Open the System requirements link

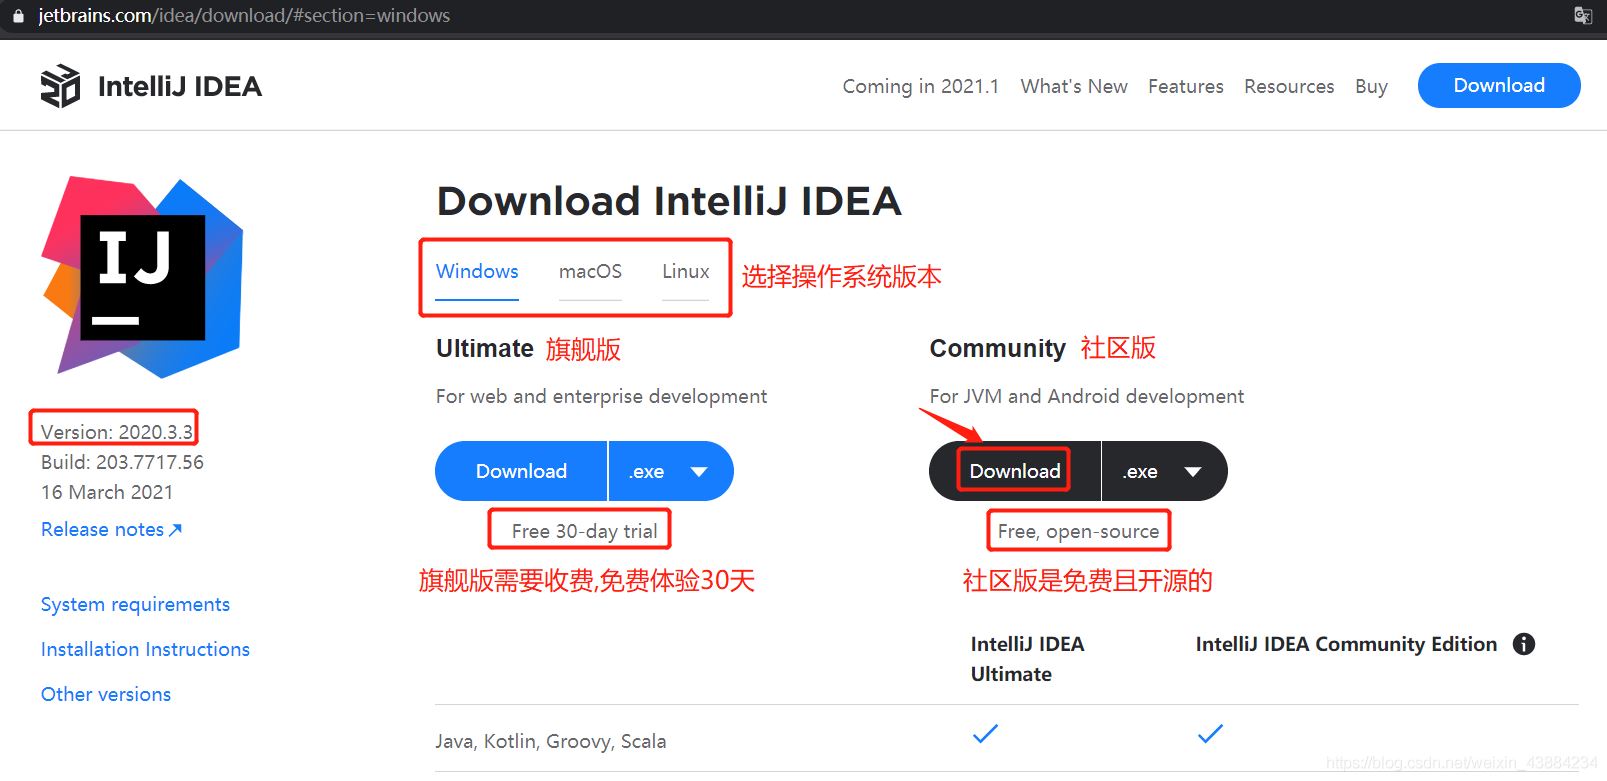pos(135,605)
